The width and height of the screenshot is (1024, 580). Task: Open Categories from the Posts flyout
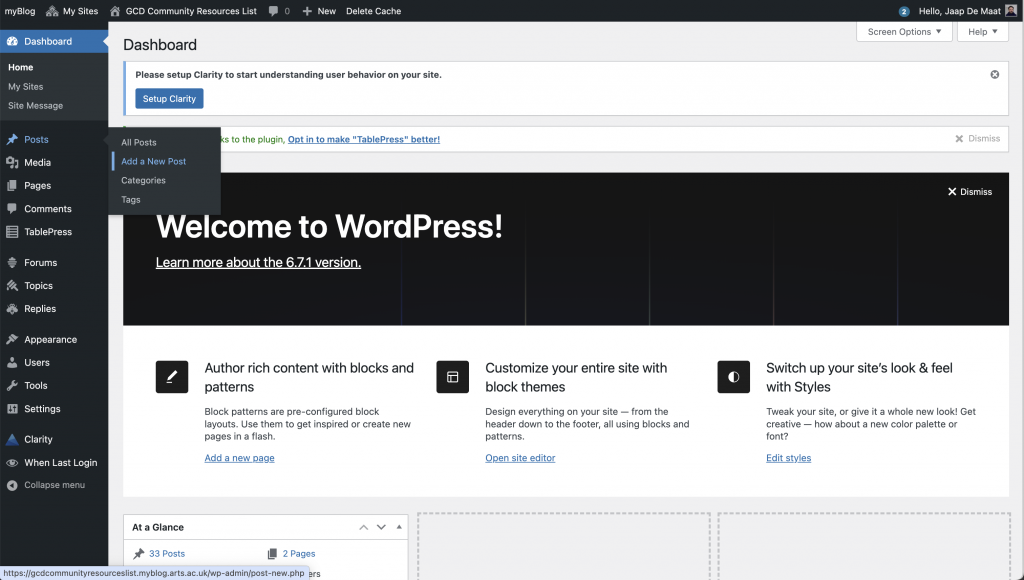click(x=143, y=180)
